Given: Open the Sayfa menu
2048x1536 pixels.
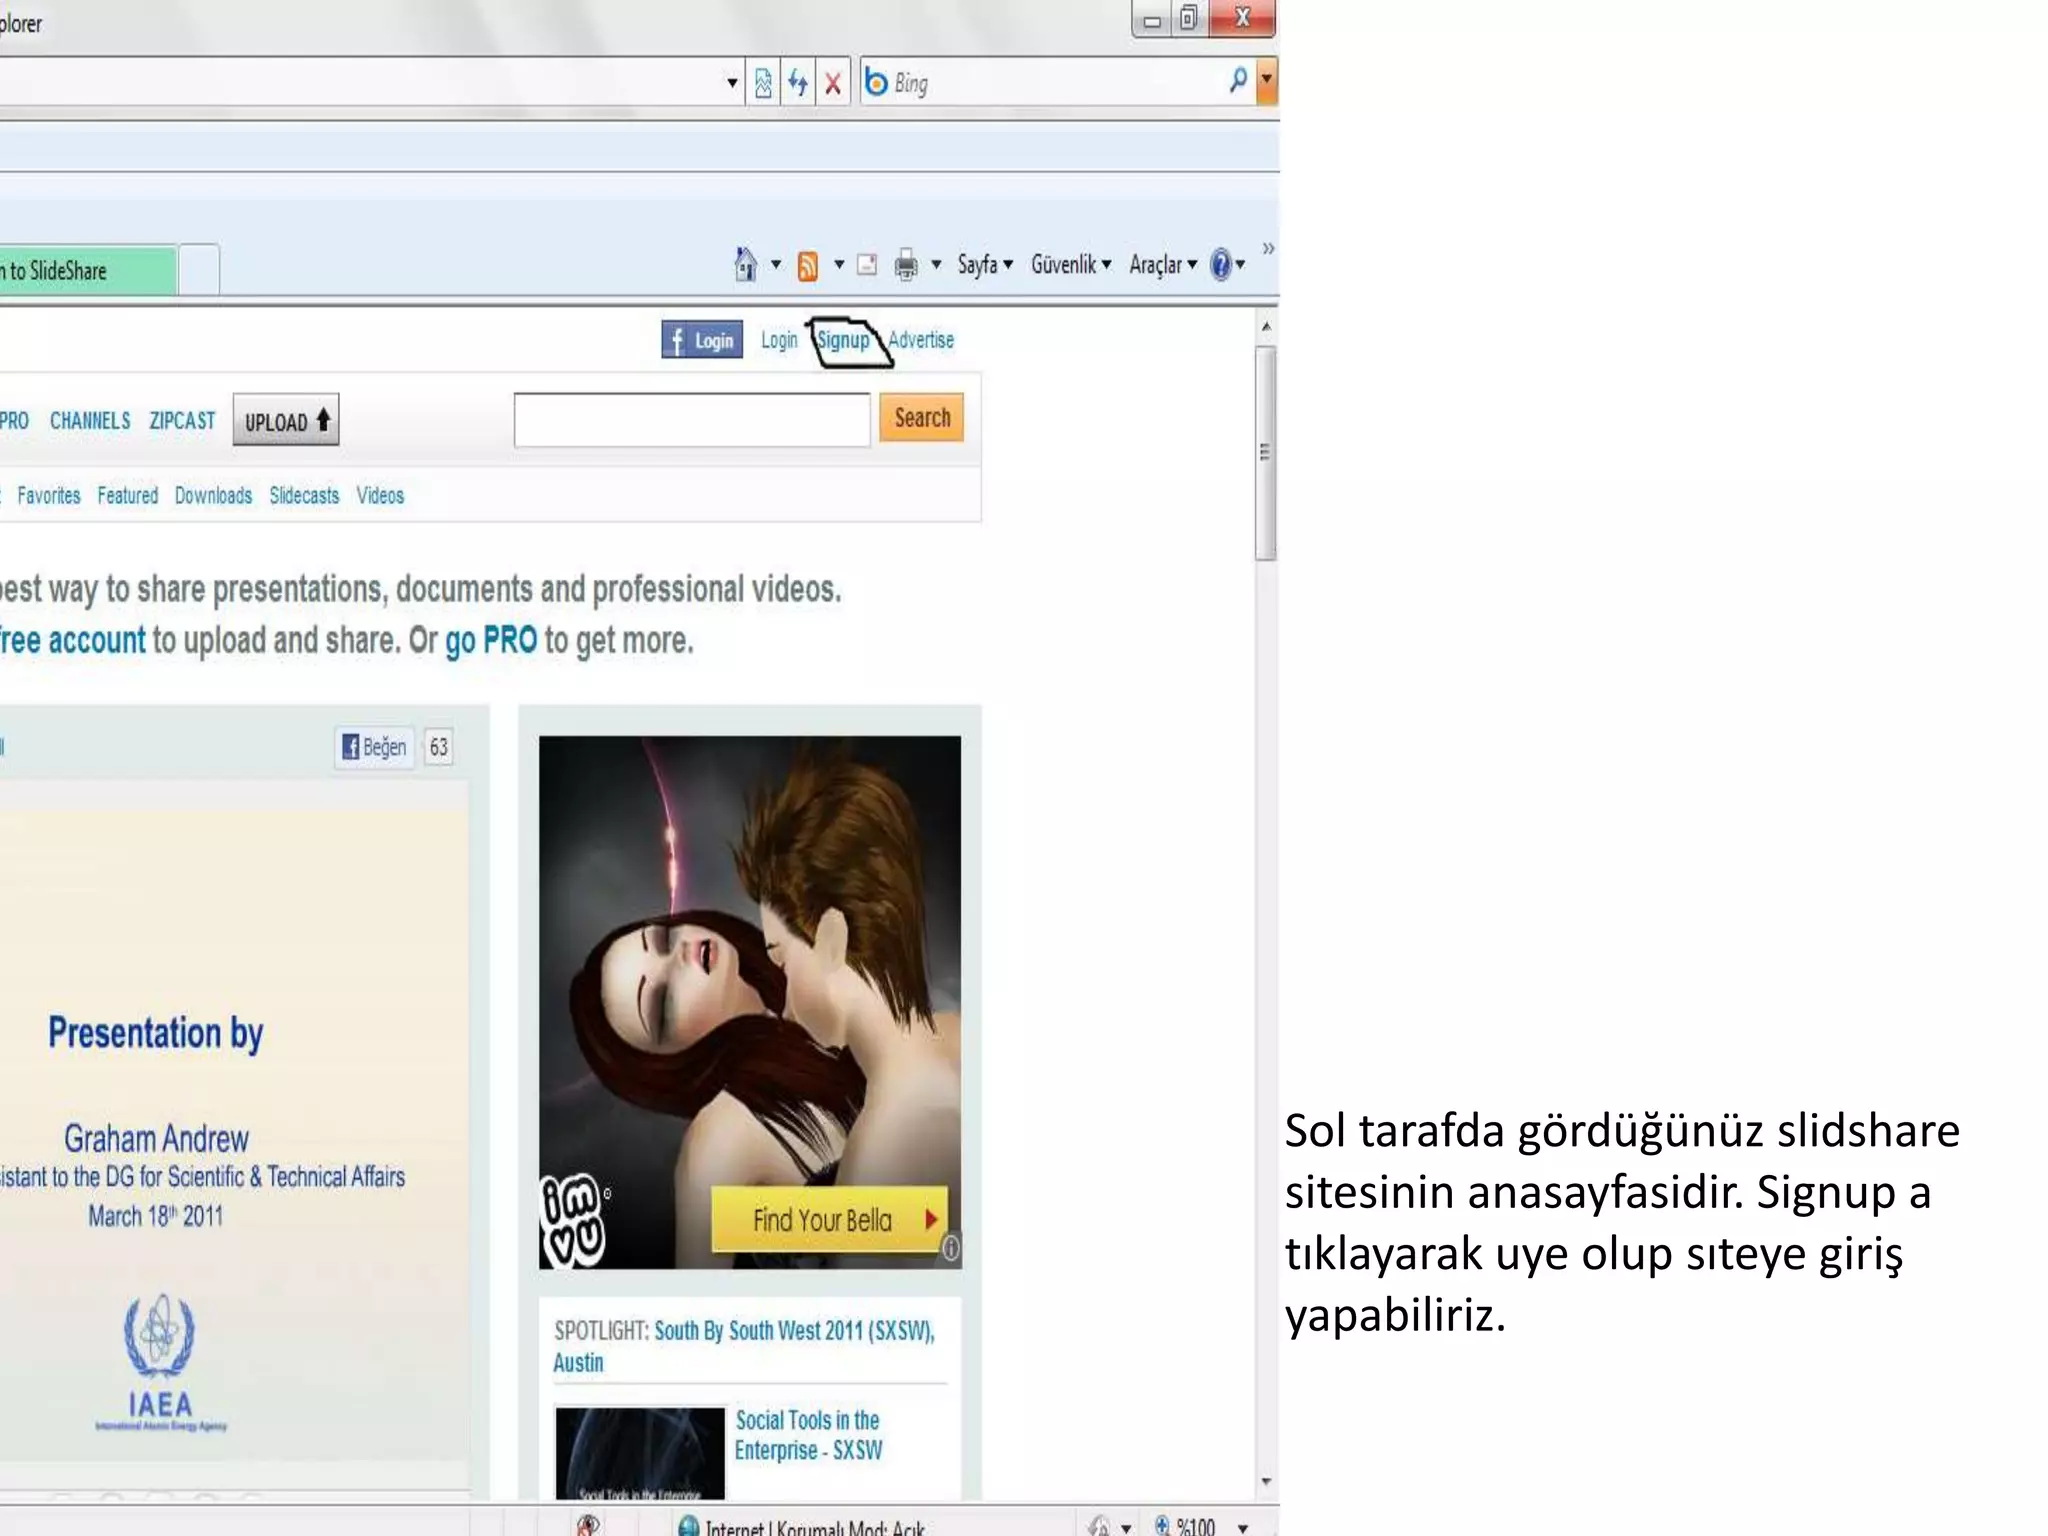Looking at the screenshot, I should [x=984, y=265].
